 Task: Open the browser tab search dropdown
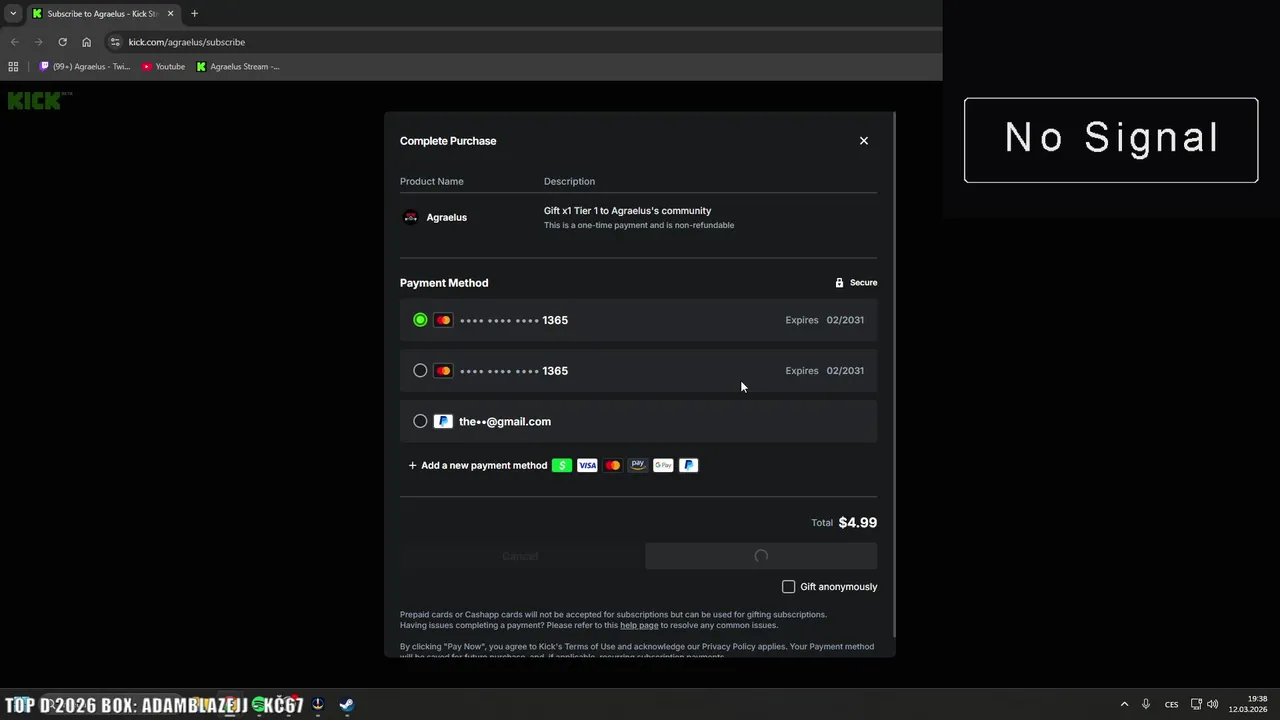coord(13,14)
